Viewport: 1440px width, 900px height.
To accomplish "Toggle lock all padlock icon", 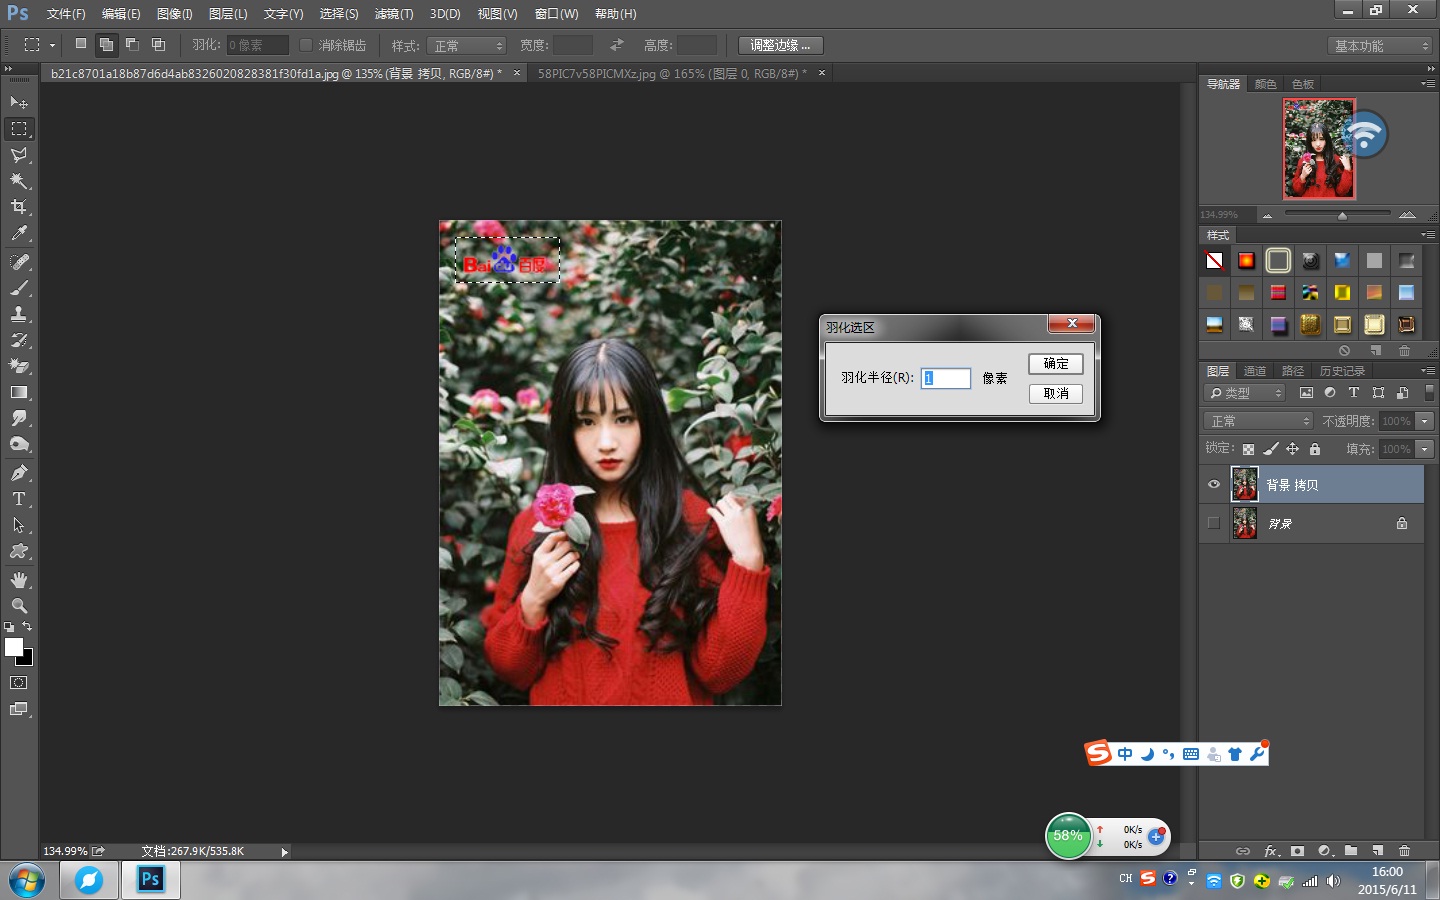I will (x=1315, y=449).
